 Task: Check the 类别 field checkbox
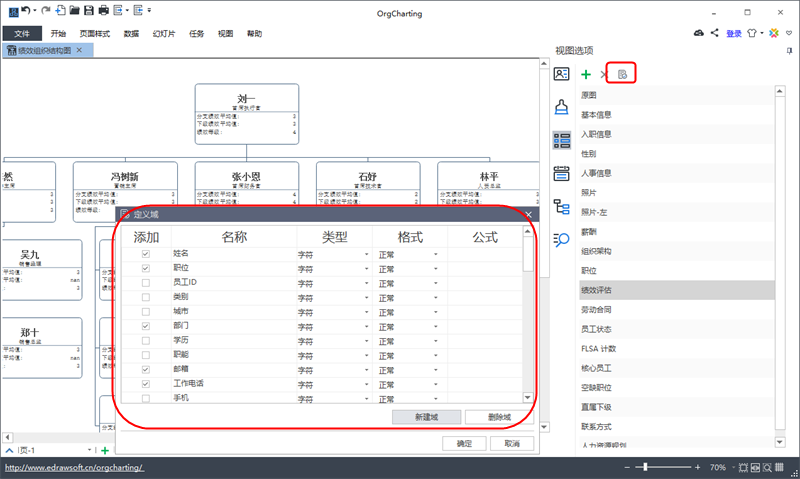145,297
